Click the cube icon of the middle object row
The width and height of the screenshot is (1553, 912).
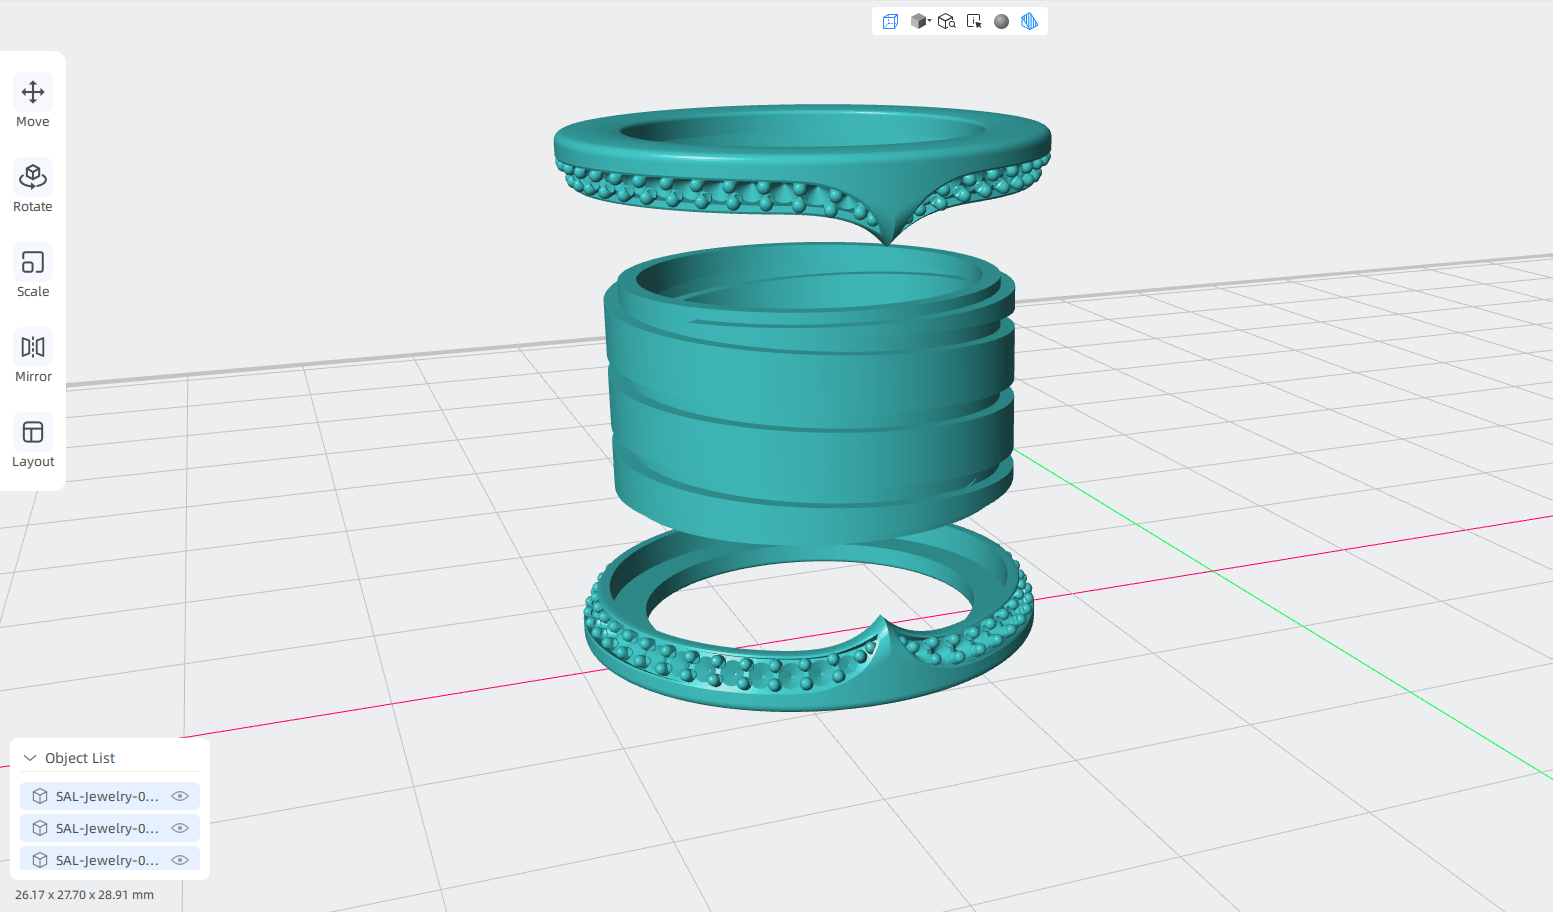tap(40, 828)
